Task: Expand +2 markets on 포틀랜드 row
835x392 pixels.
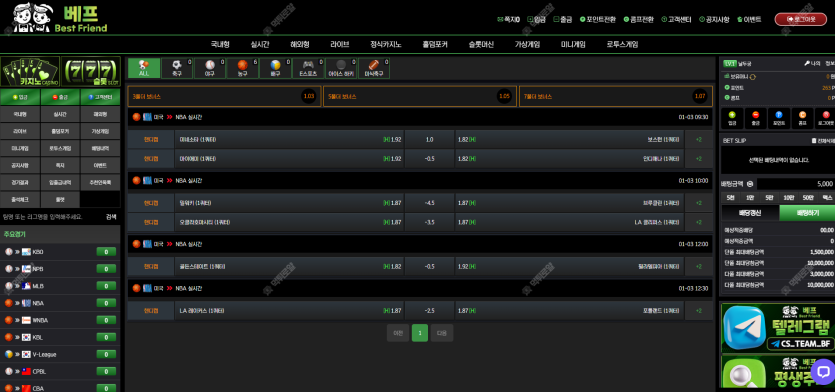Action: pyautogui.click(x=699, y=311)
